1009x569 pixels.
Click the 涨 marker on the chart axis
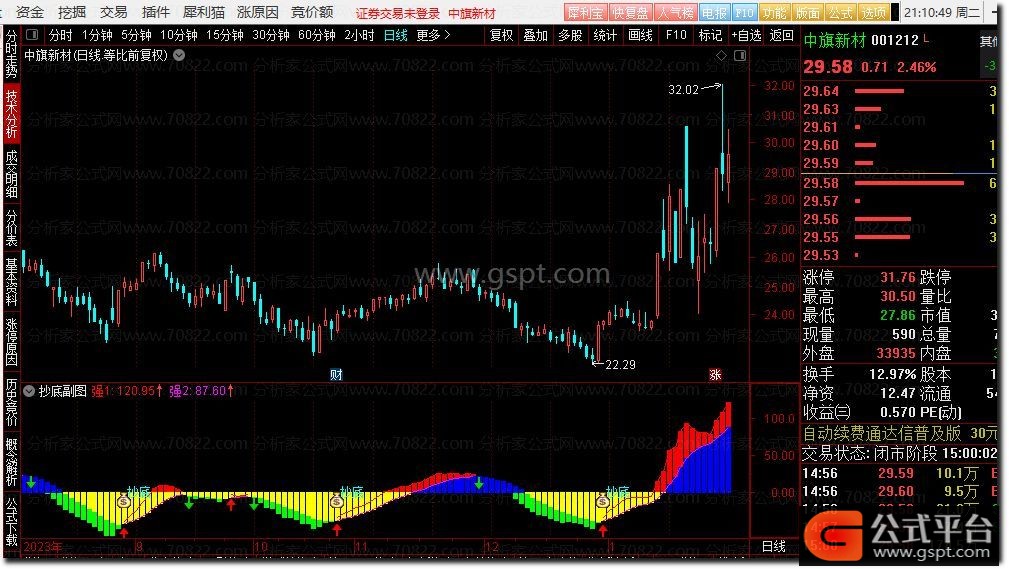(716, 375)
